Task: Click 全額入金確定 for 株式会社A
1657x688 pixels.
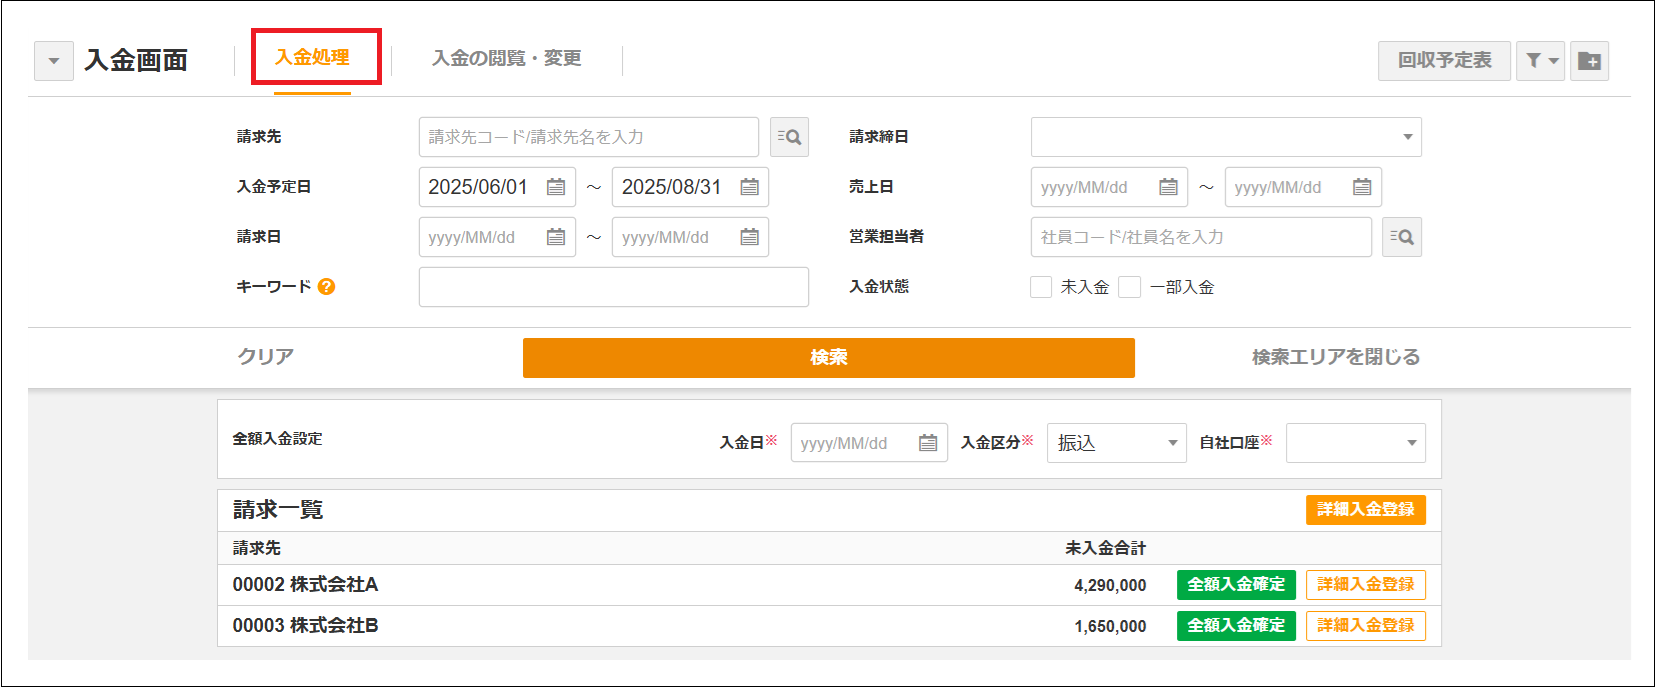Action: 1236,585
